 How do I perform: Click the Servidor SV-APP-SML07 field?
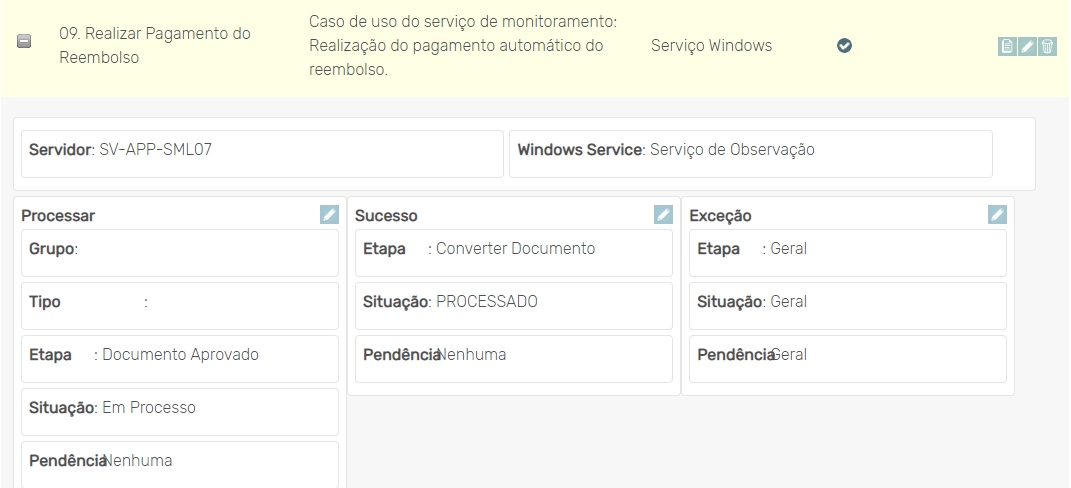coord(262,153)
